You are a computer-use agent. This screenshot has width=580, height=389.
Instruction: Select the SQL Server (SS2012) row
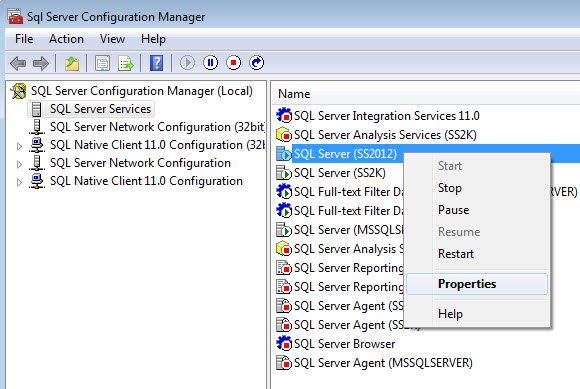tap(345, 153)
